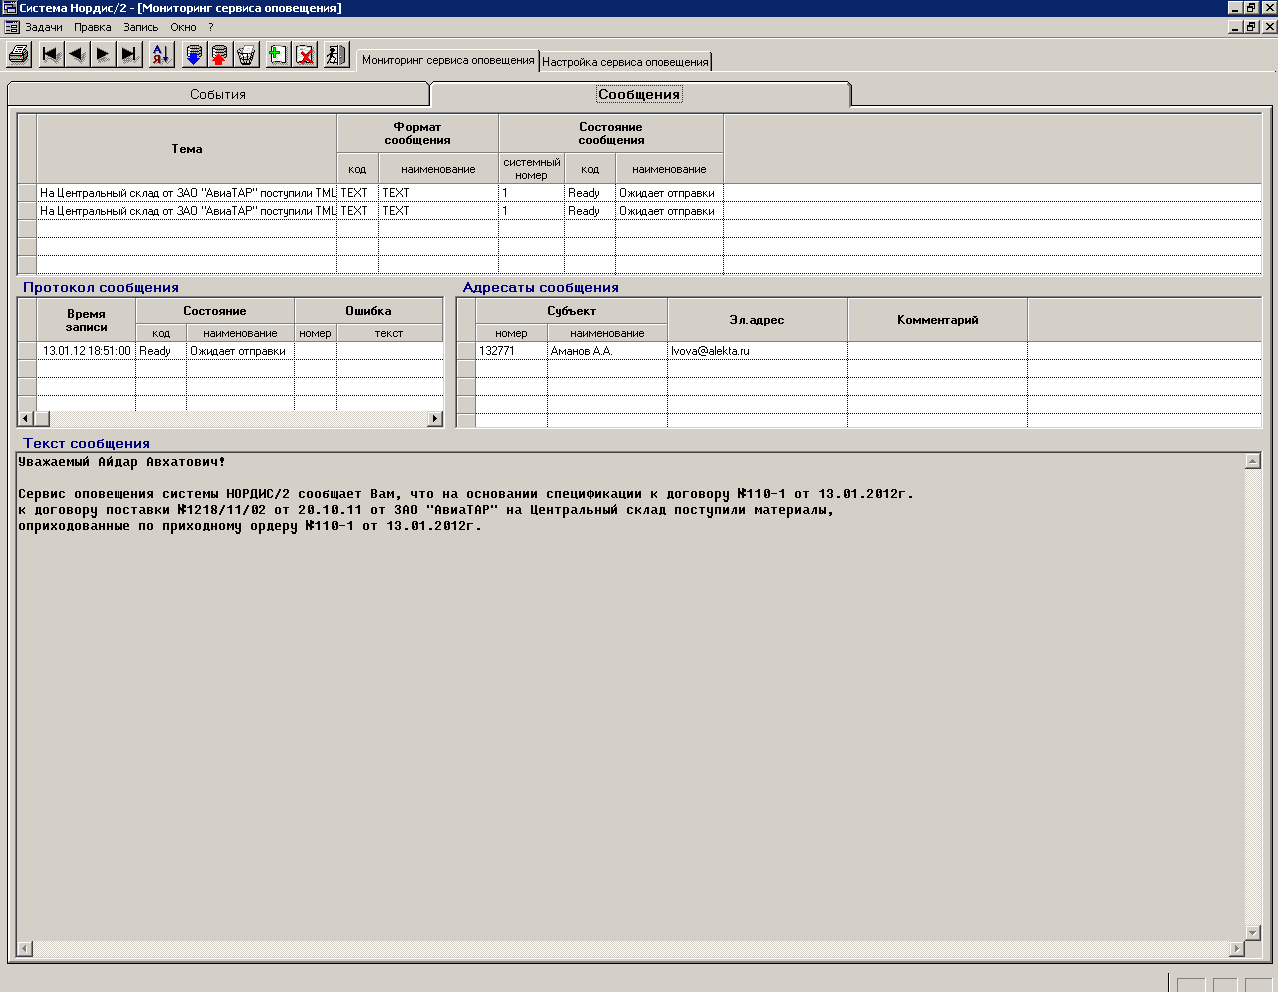
Task: Click the database blue down-arrow icon
Action: pyautogui.click(x=194, y=55)
